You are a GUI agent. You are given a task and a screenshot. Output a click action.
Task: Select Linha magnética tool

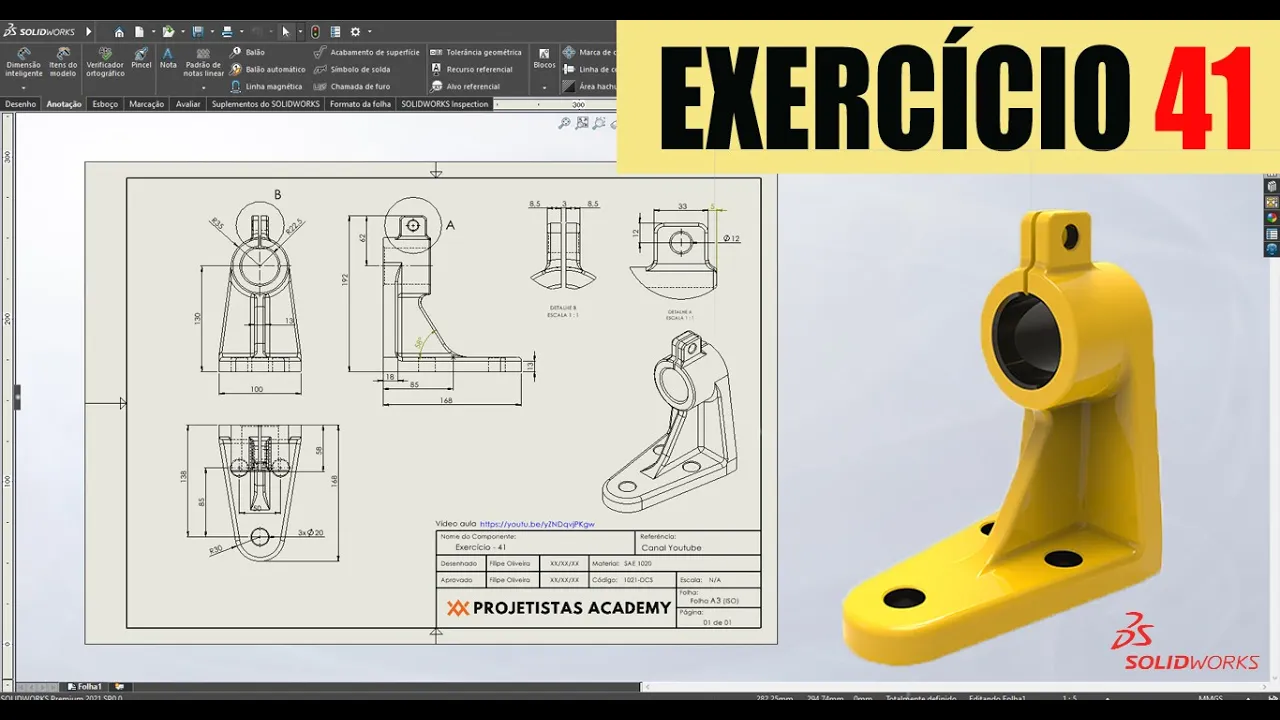tap(266, 87)
